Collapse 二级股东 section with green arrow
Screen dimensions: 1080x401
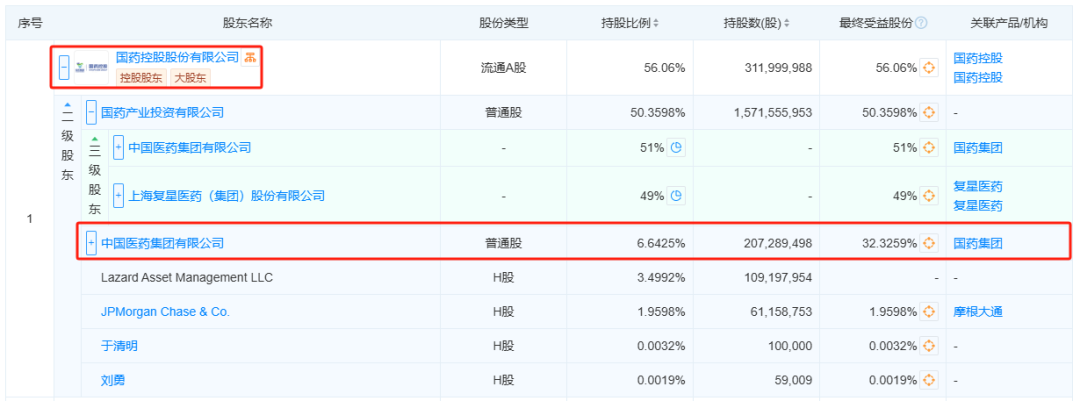(x=68, y=105)
